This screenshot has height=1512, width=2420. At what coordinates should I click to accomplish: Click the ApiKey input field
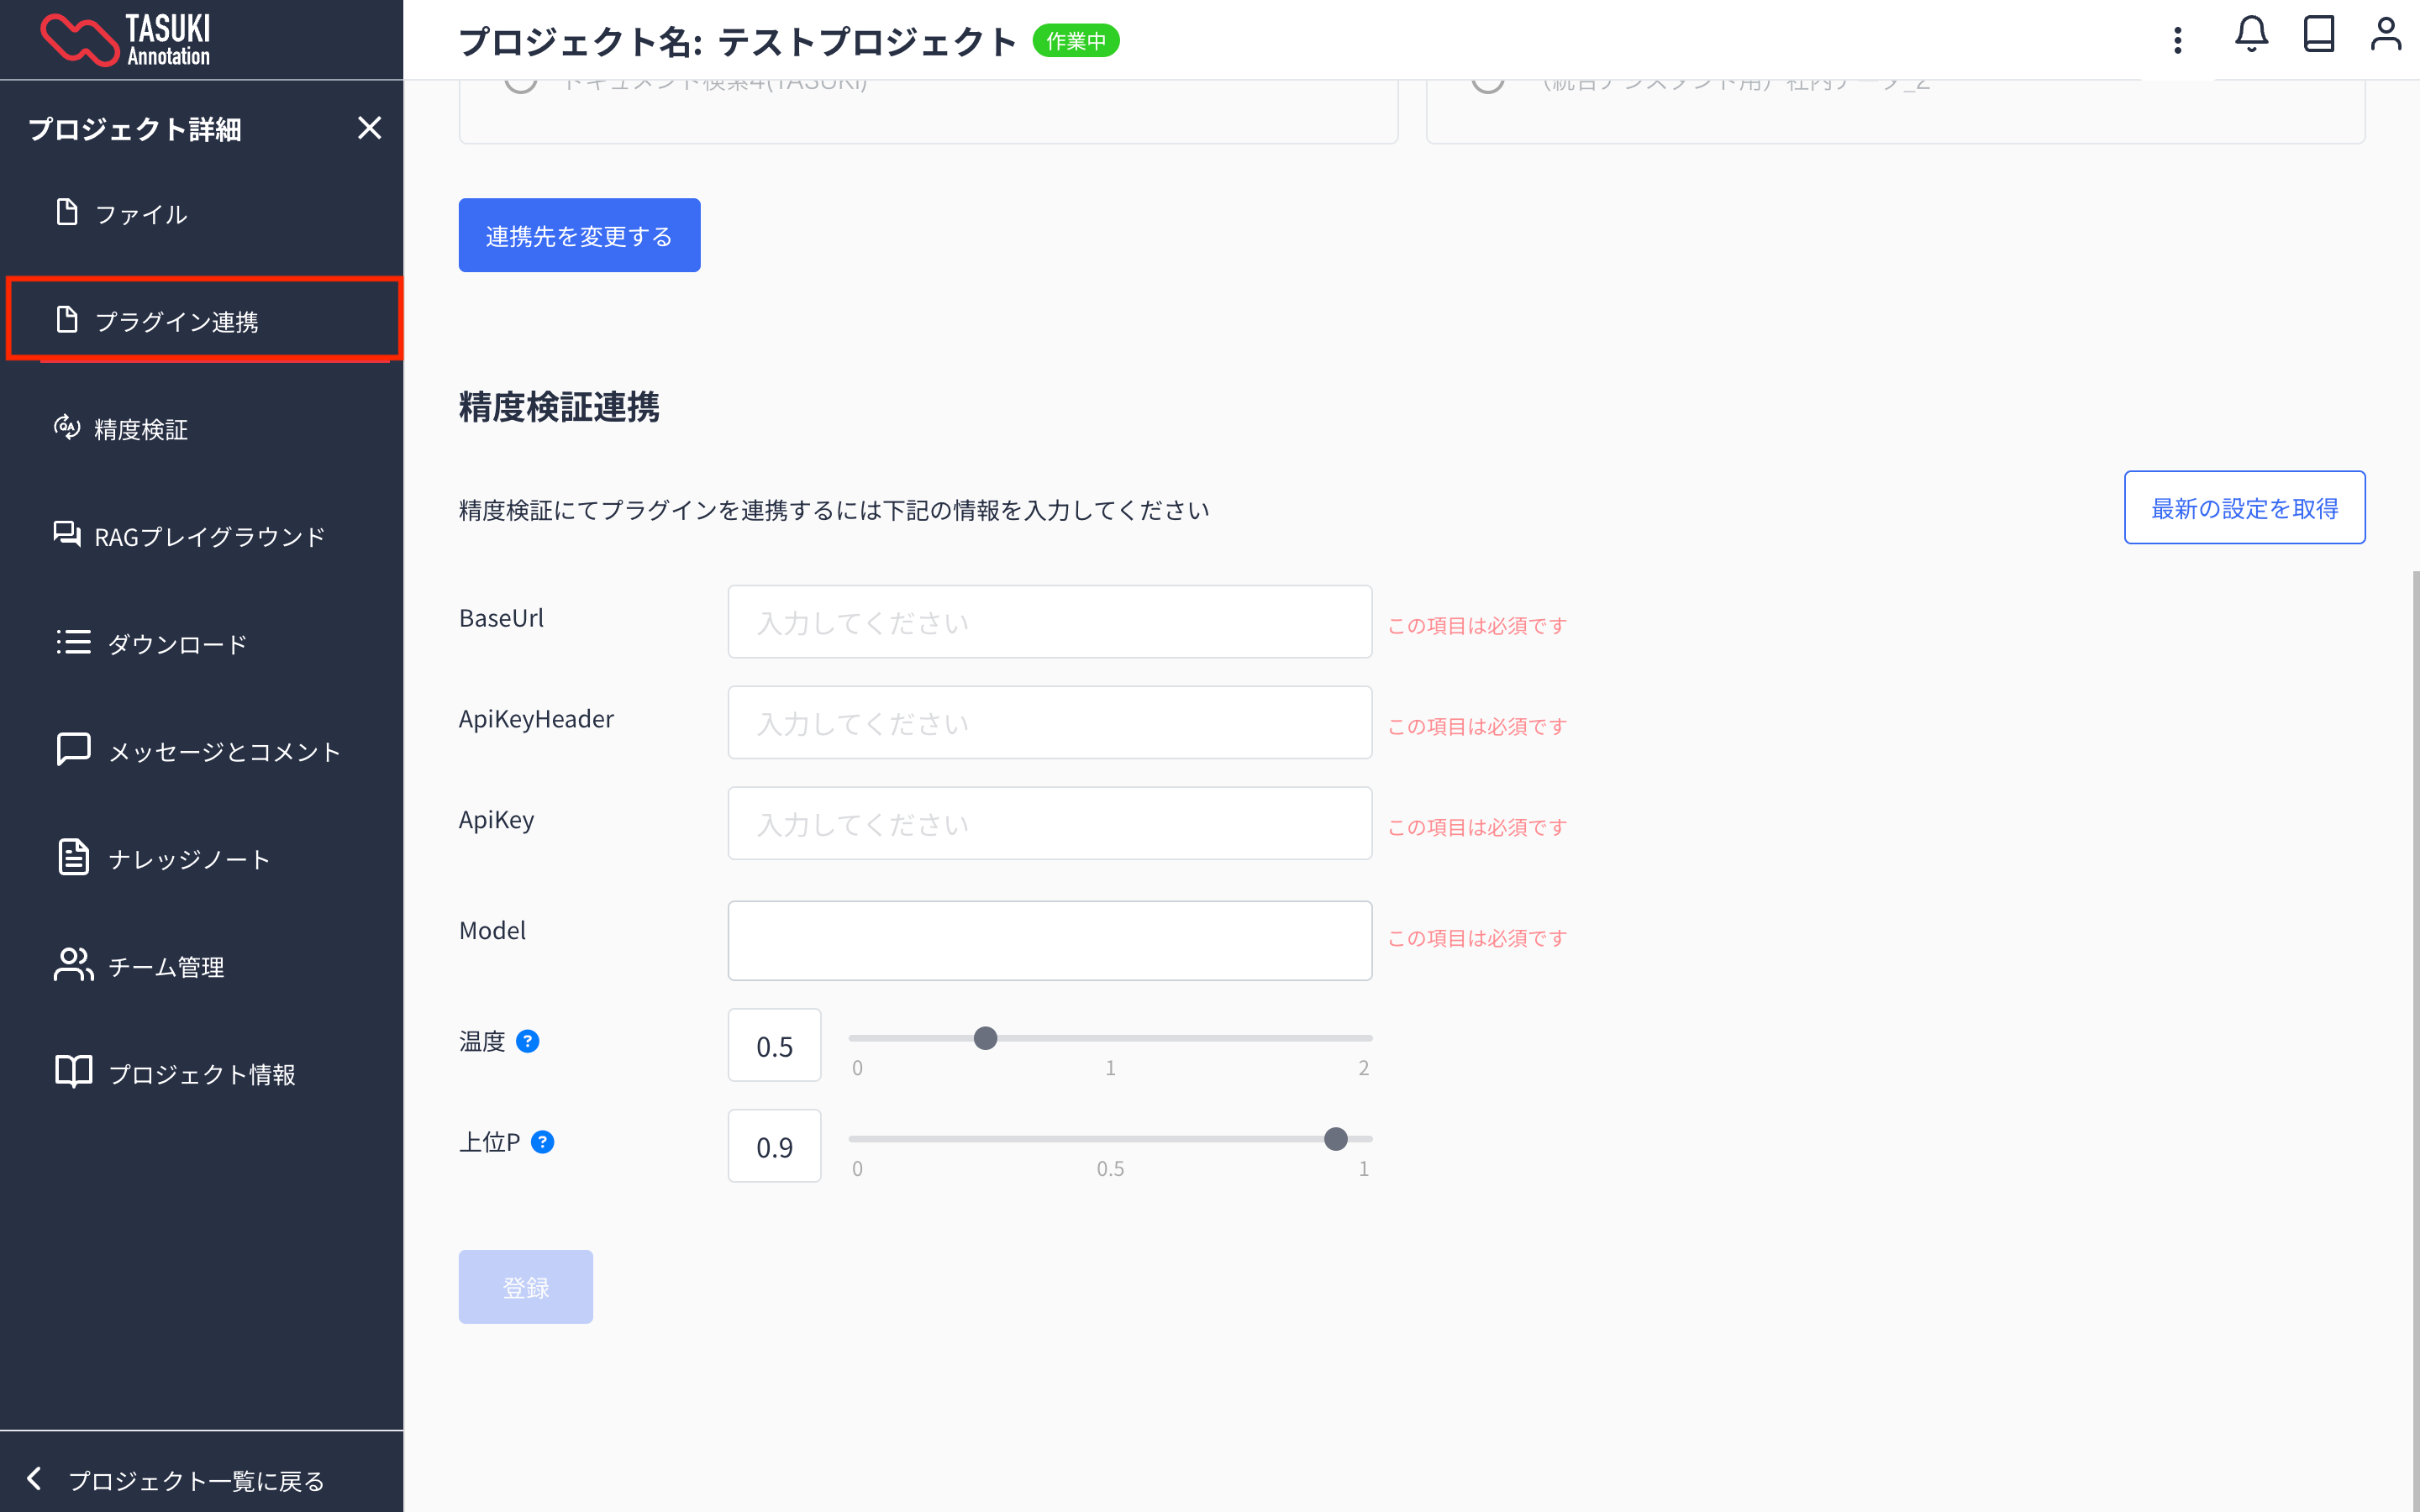(1049, 823)
